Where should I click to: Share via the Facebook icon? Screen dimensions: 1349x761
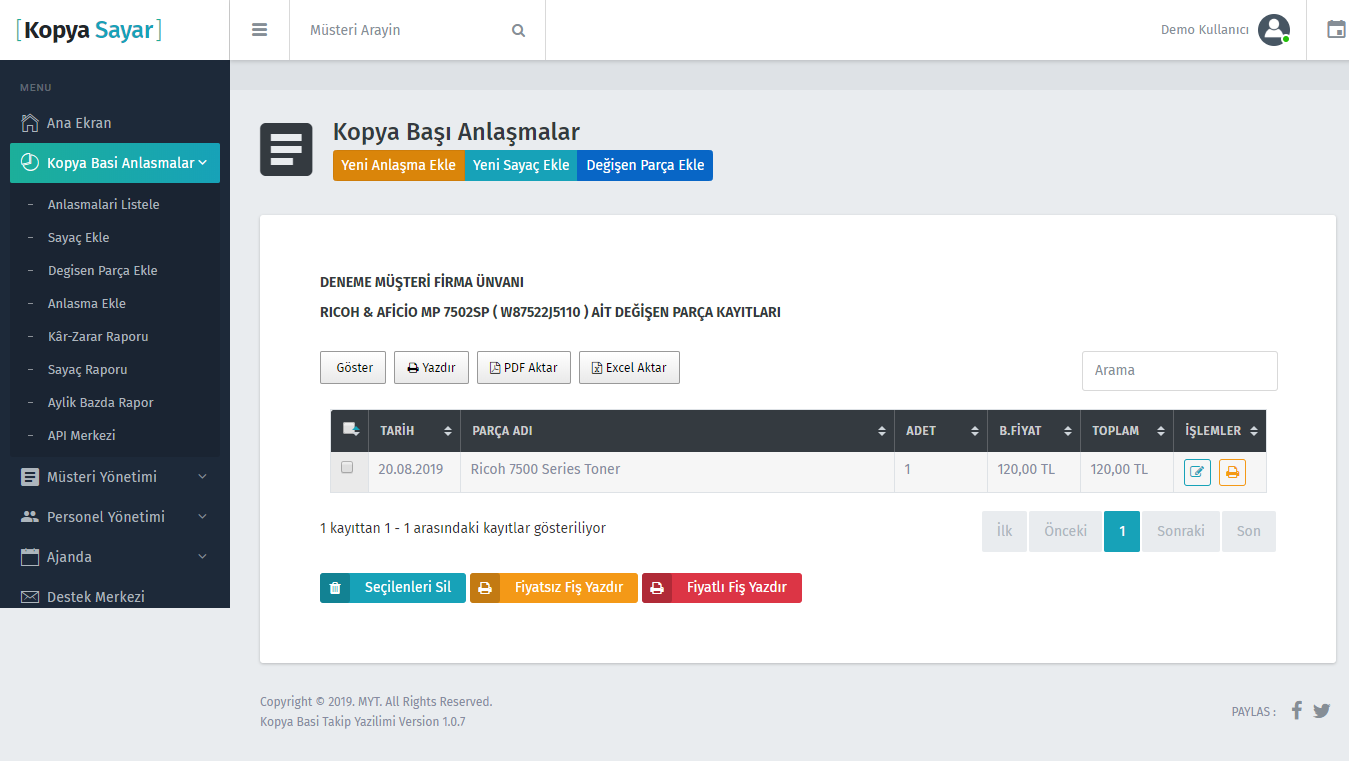(x=1296, y=710)
